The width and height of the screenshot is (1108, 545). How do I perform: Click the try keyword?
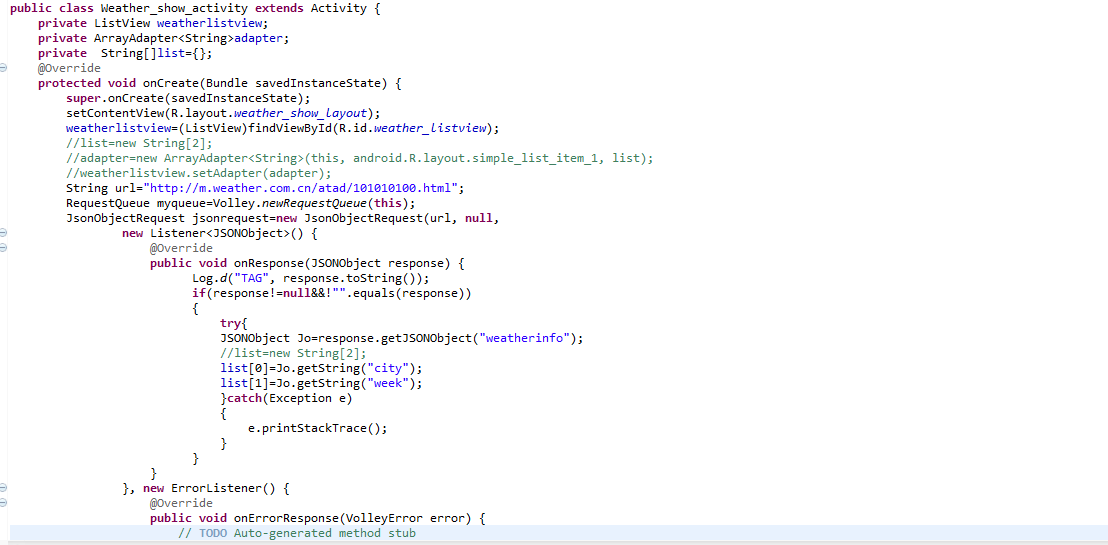point(230,323)
